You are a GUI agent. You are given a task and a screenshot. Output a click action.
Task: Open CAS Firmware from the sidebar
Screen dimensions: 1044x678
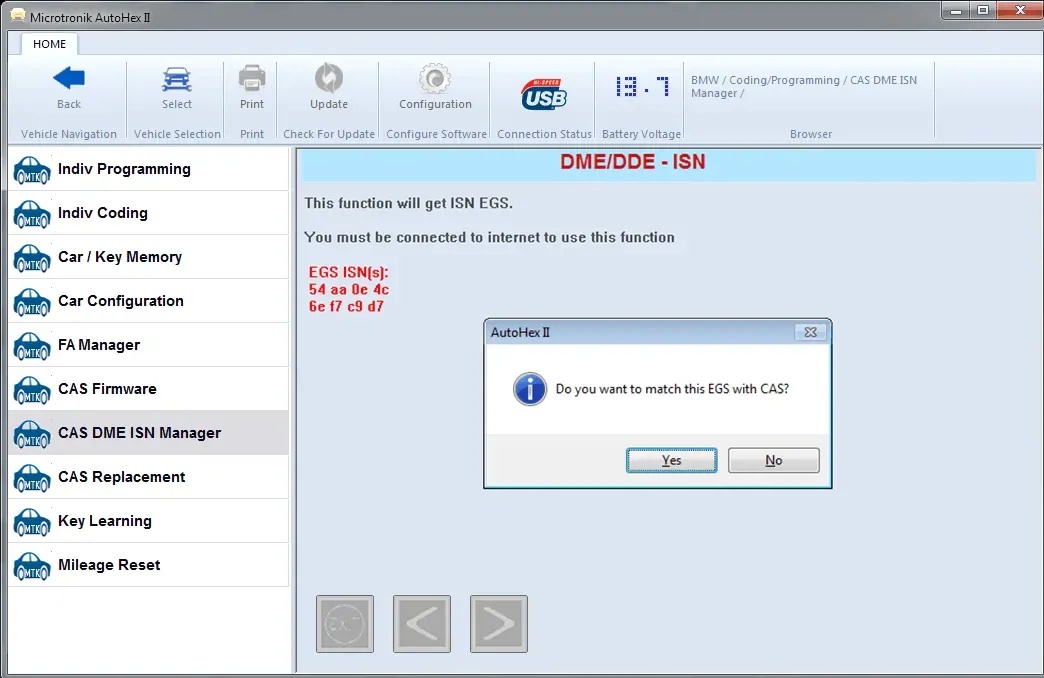click(148, 389)
